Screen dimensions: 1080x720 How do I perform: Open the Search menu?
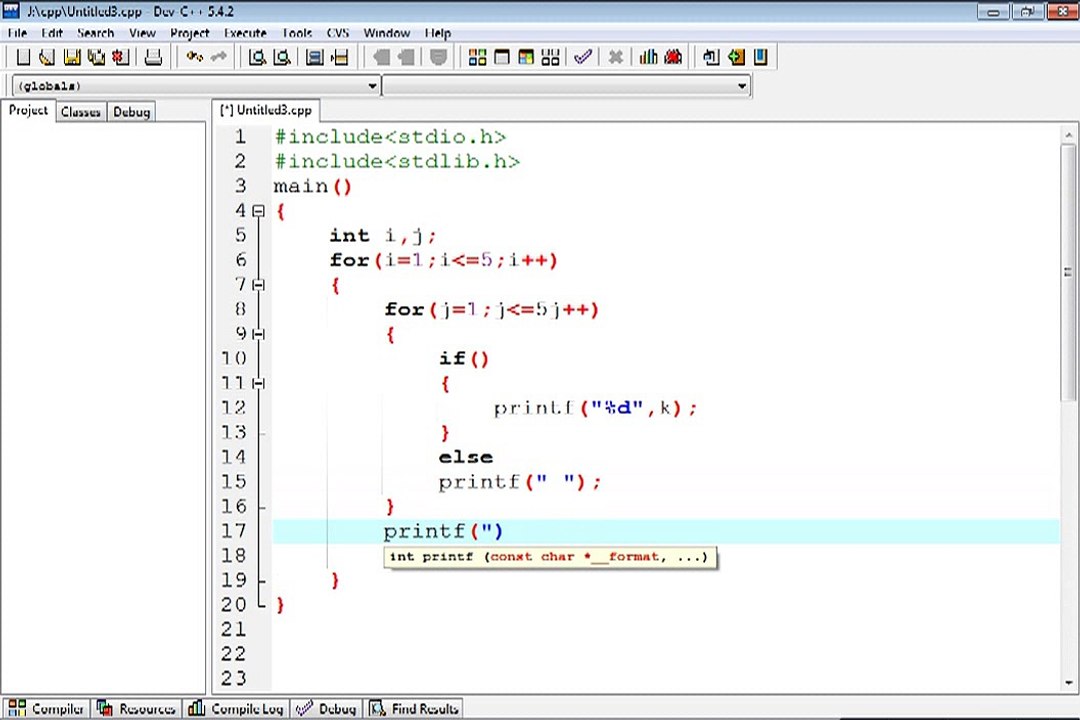[95, 32]
